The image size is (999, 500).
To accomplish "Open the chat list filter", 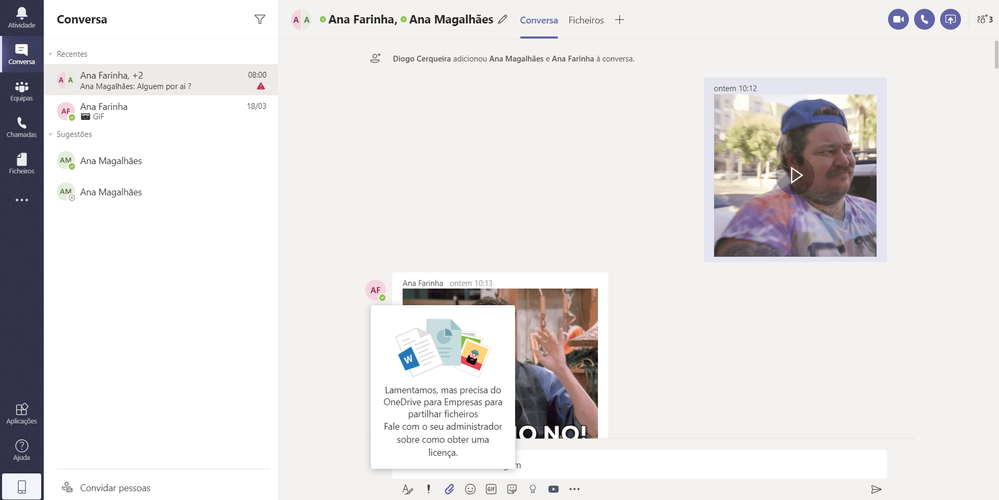I will pyautogui.click(x=259, y=19).
